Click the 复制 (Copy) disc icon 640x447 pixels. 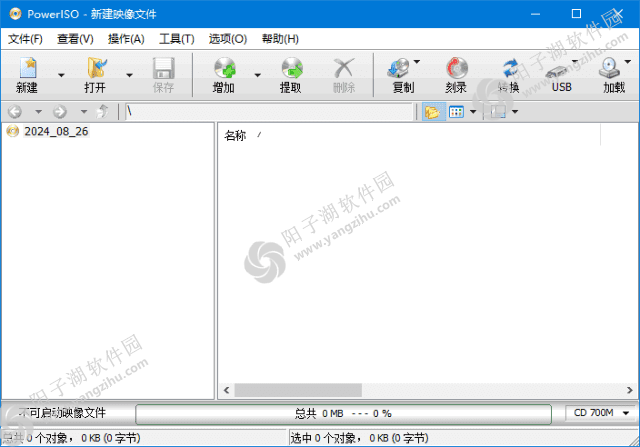[398, 68]
